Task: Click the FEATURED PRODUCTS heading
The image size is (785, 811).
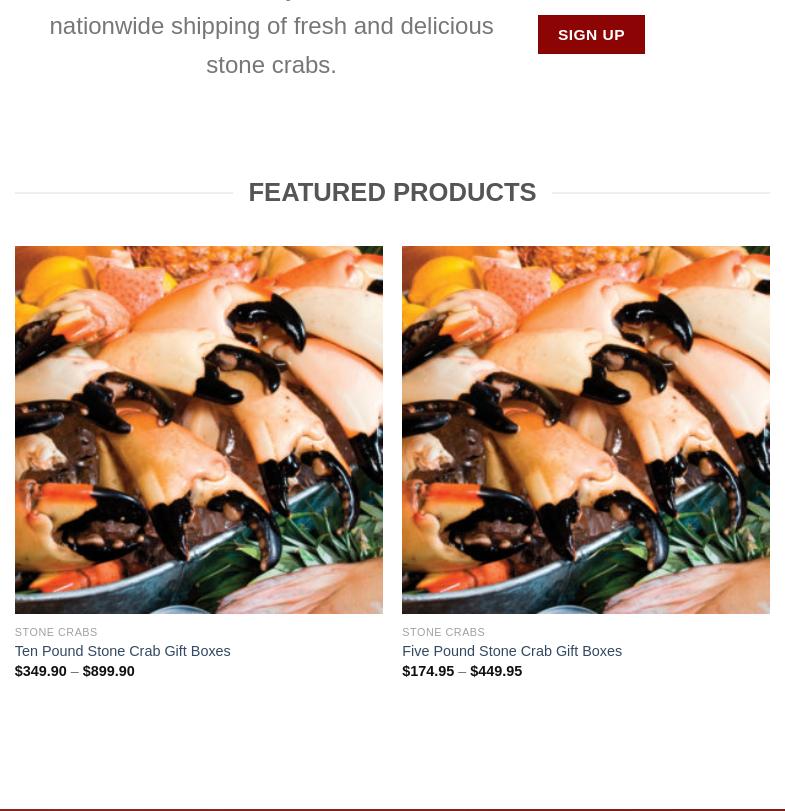Action: click(x=392, y=192)
